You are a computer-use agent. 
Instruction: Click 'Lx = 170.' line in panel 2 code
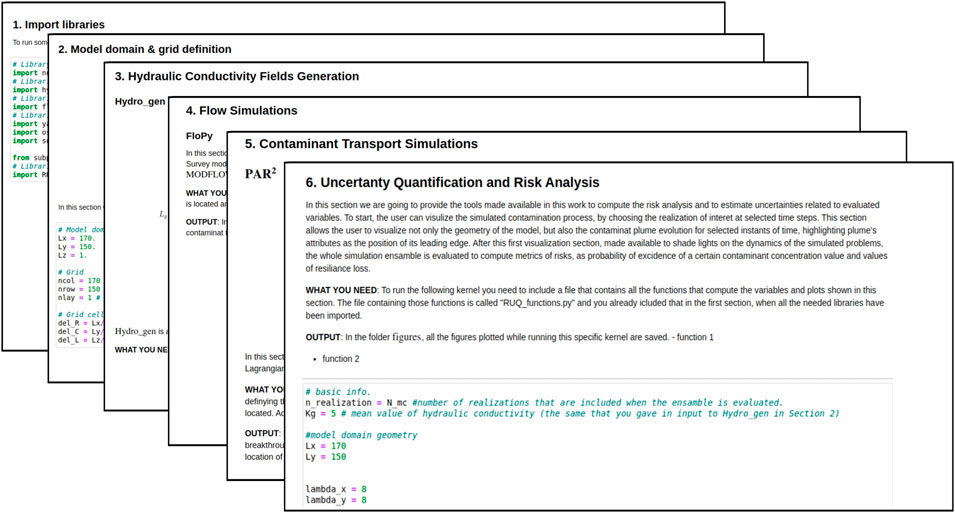[76, 239]
